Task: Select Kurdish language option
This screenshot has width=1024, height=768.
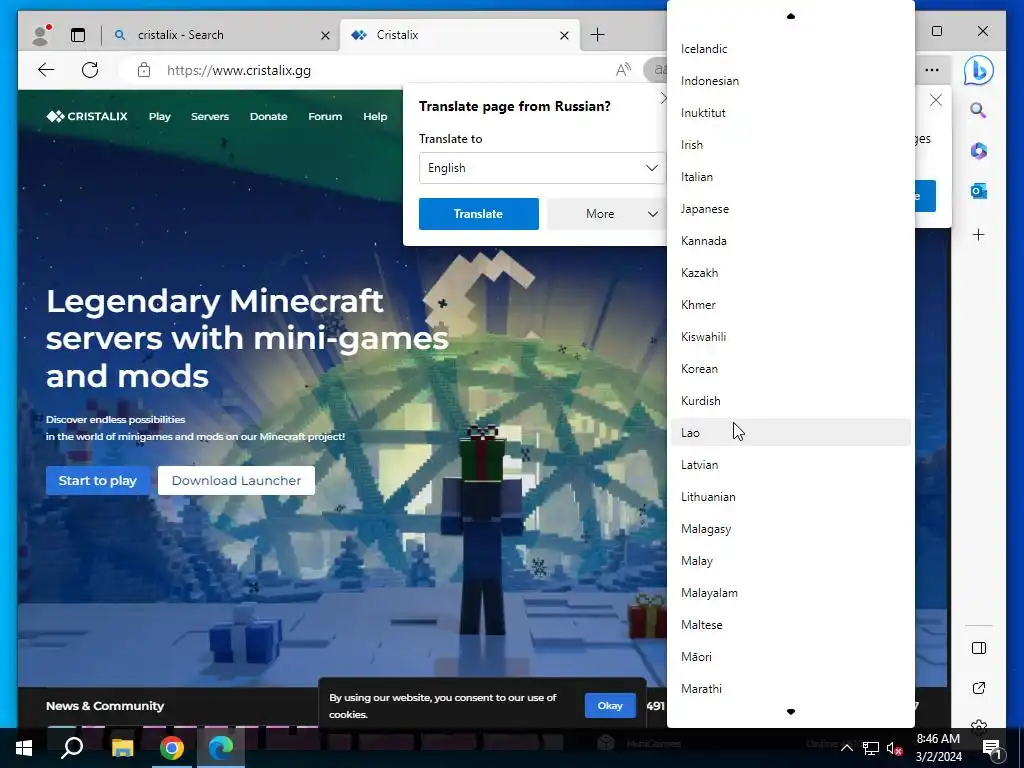Action: tap(791, 401)
